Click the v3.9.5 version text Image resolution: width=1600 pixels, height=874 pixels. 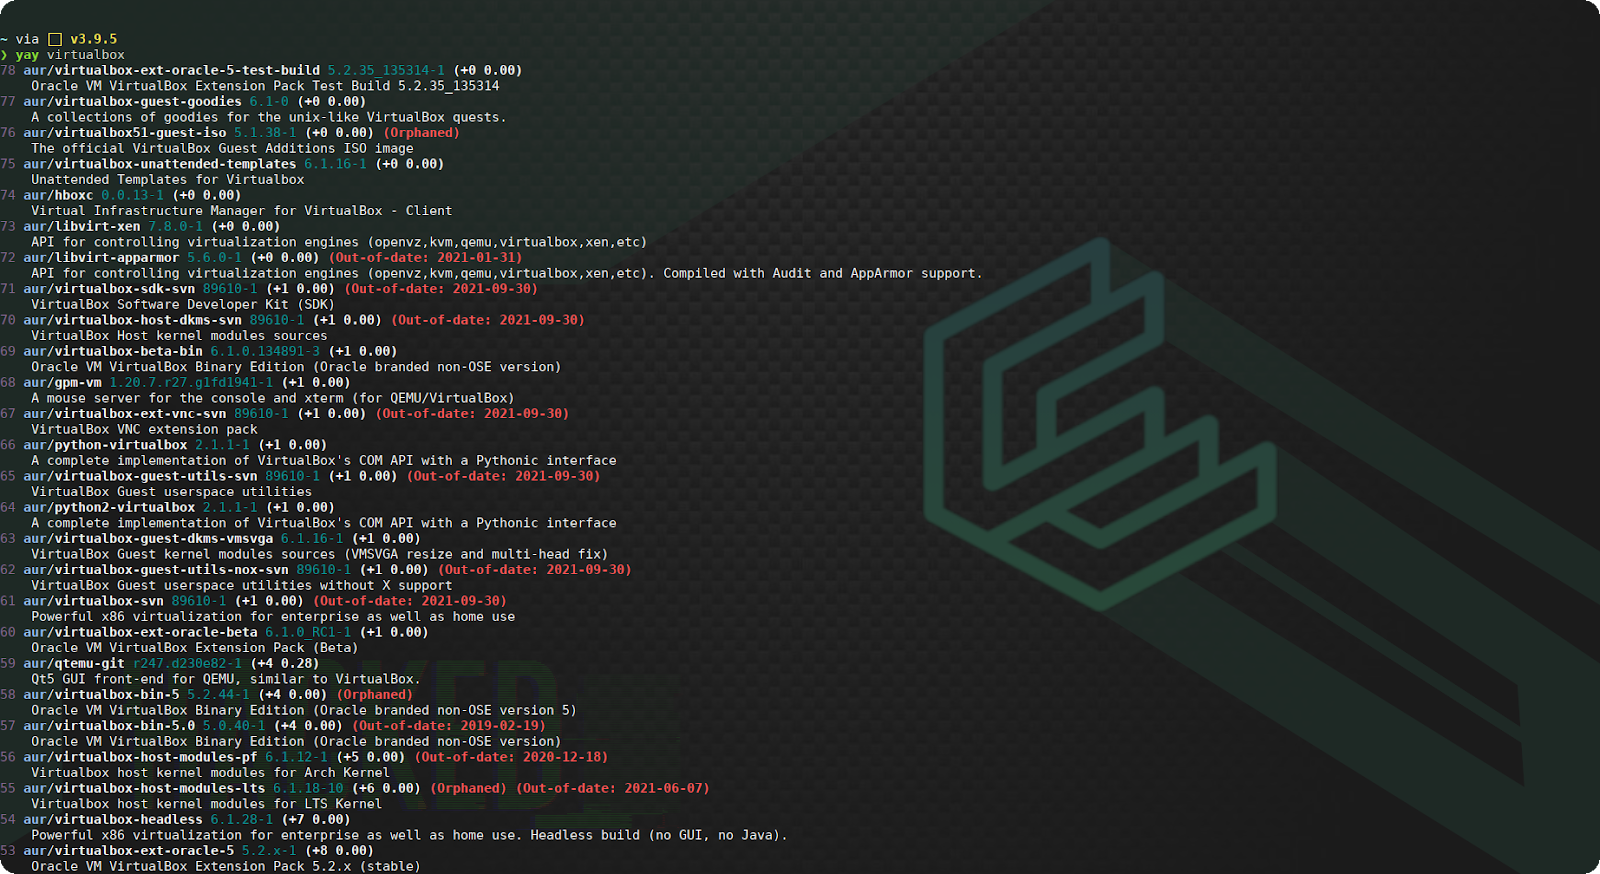click(94, 39)
